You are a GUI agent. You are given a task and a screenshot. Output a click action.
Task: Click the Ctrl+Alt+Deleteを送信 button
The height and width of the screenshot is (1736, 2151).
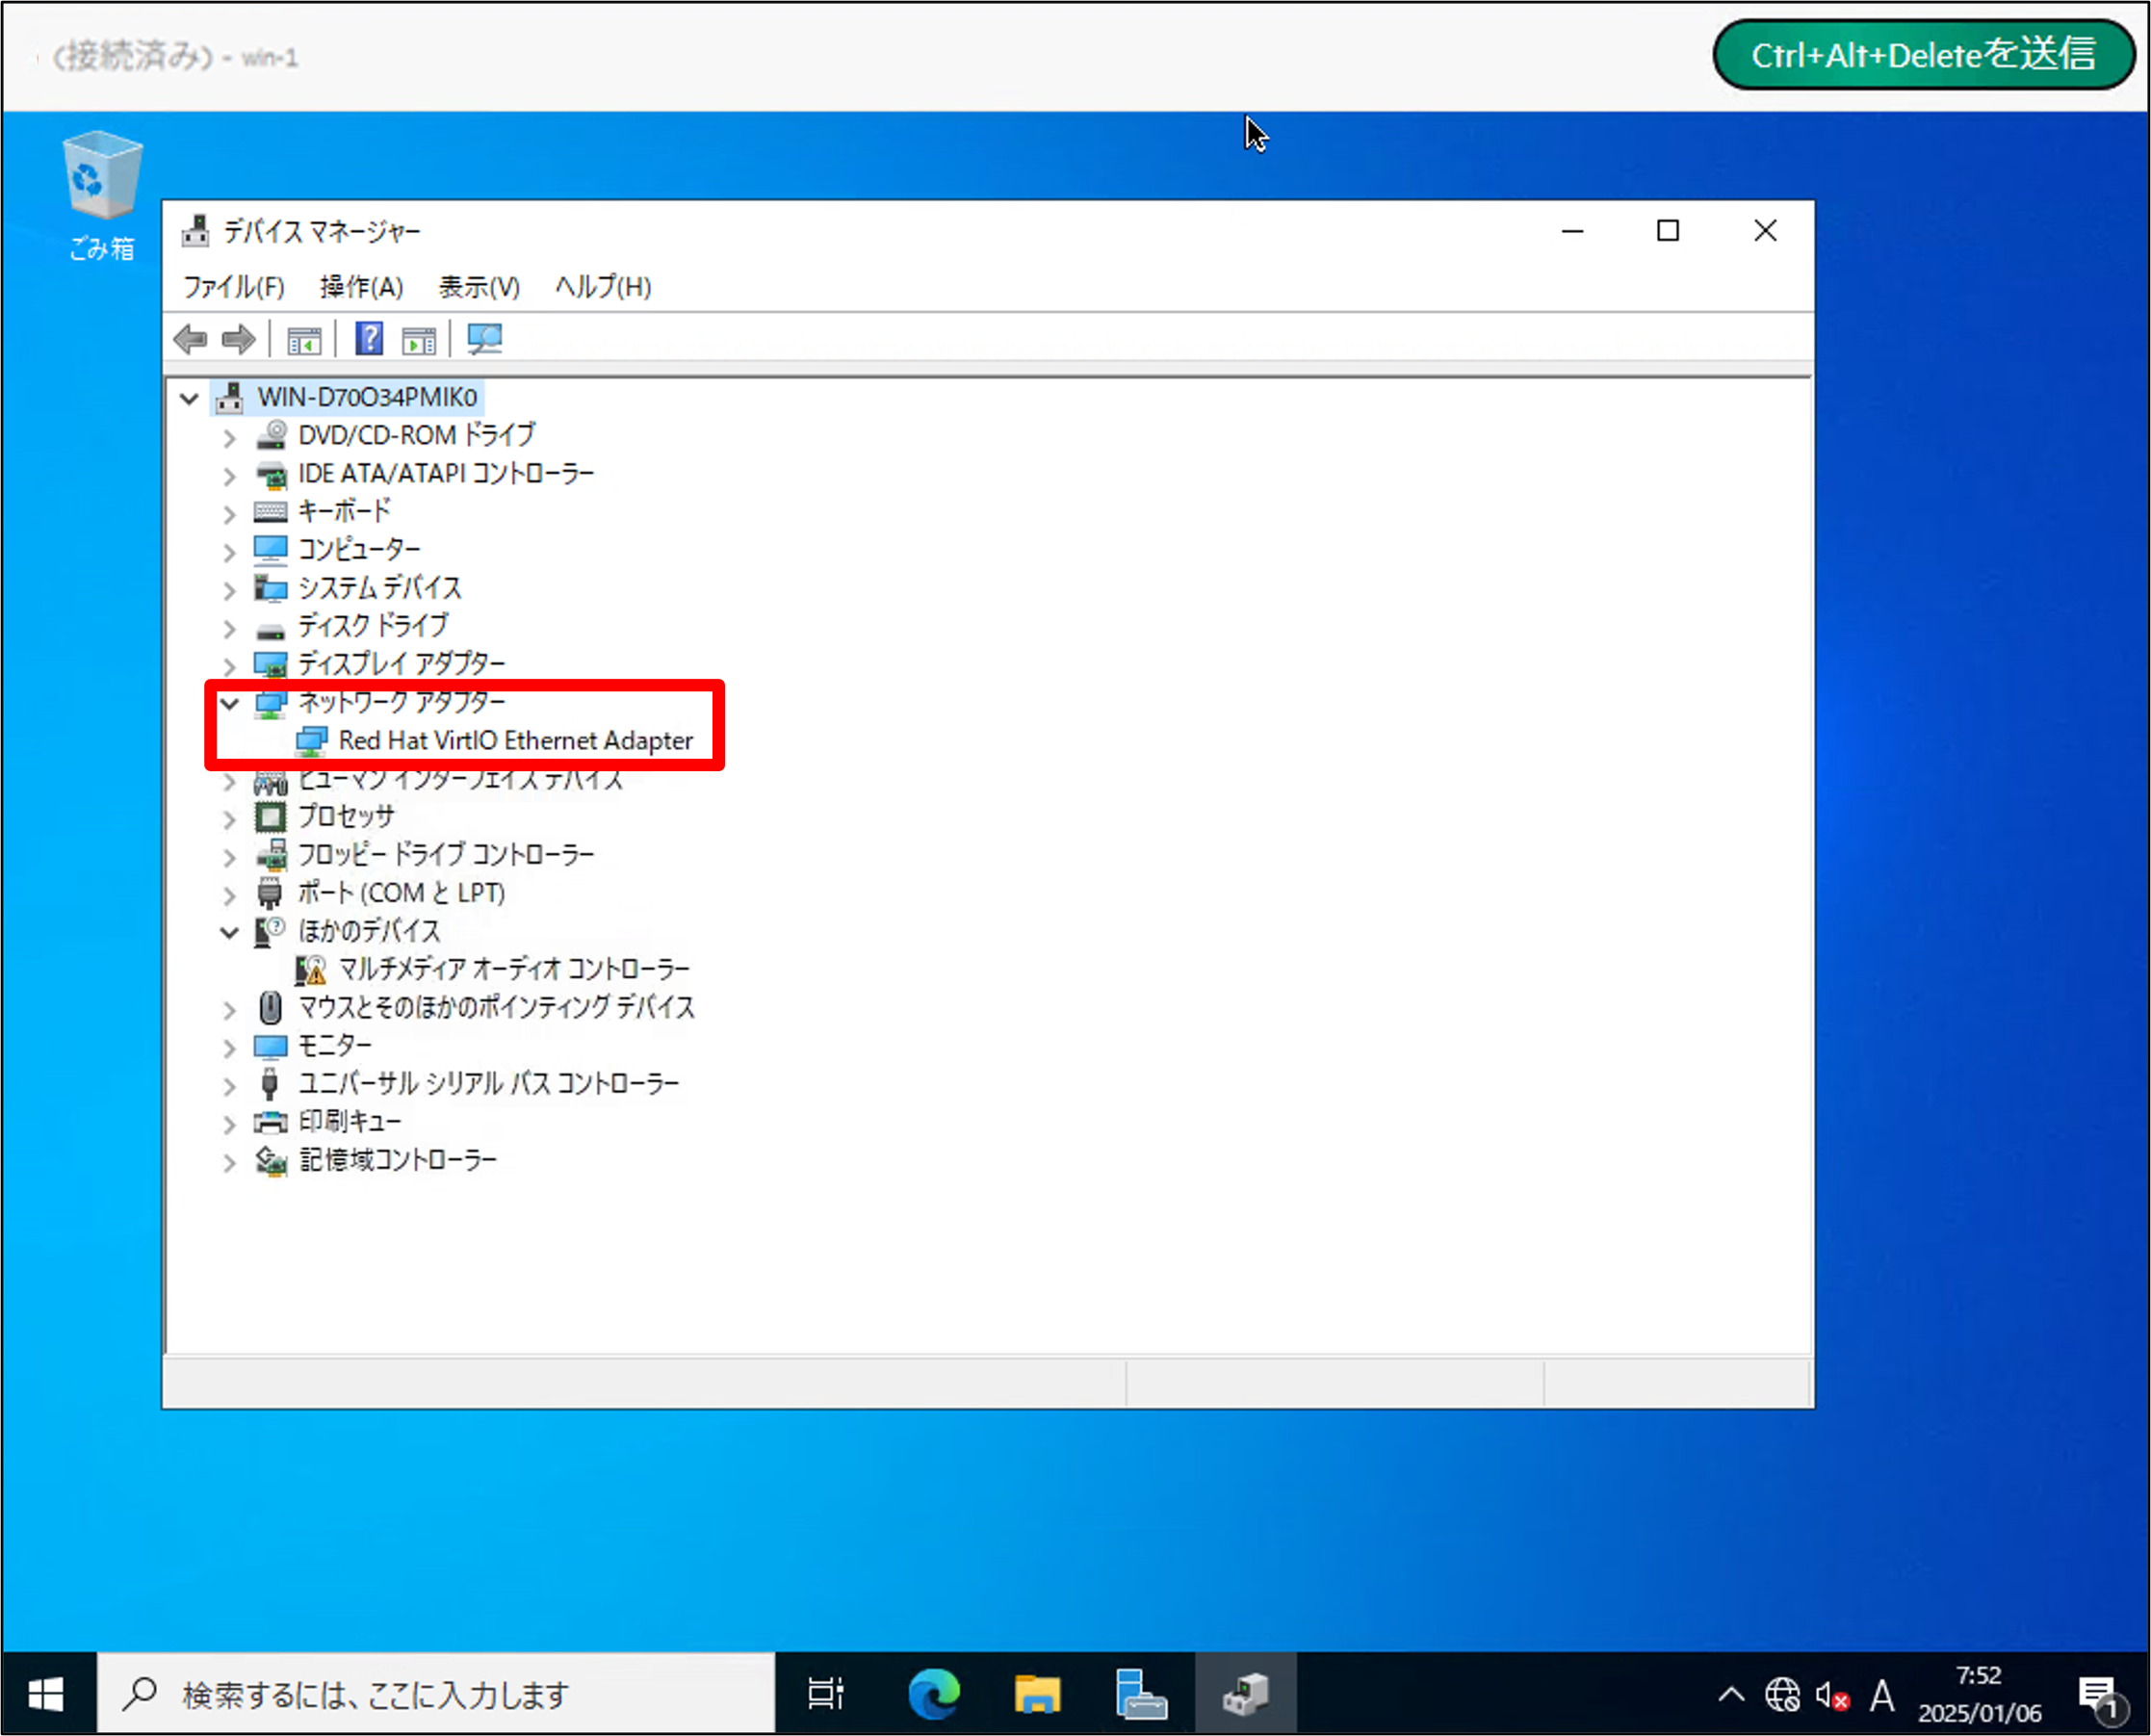[1922, 55]
